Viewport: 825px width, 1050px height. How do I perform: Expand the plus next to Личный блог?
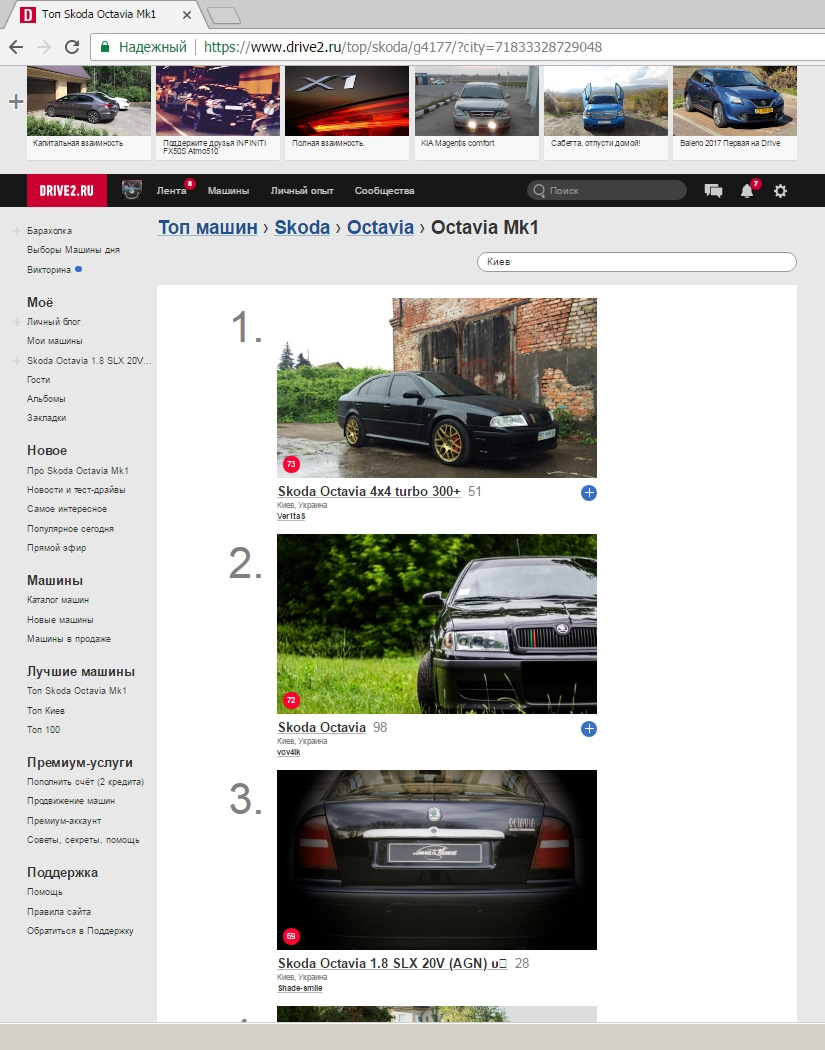click(17, 322)
